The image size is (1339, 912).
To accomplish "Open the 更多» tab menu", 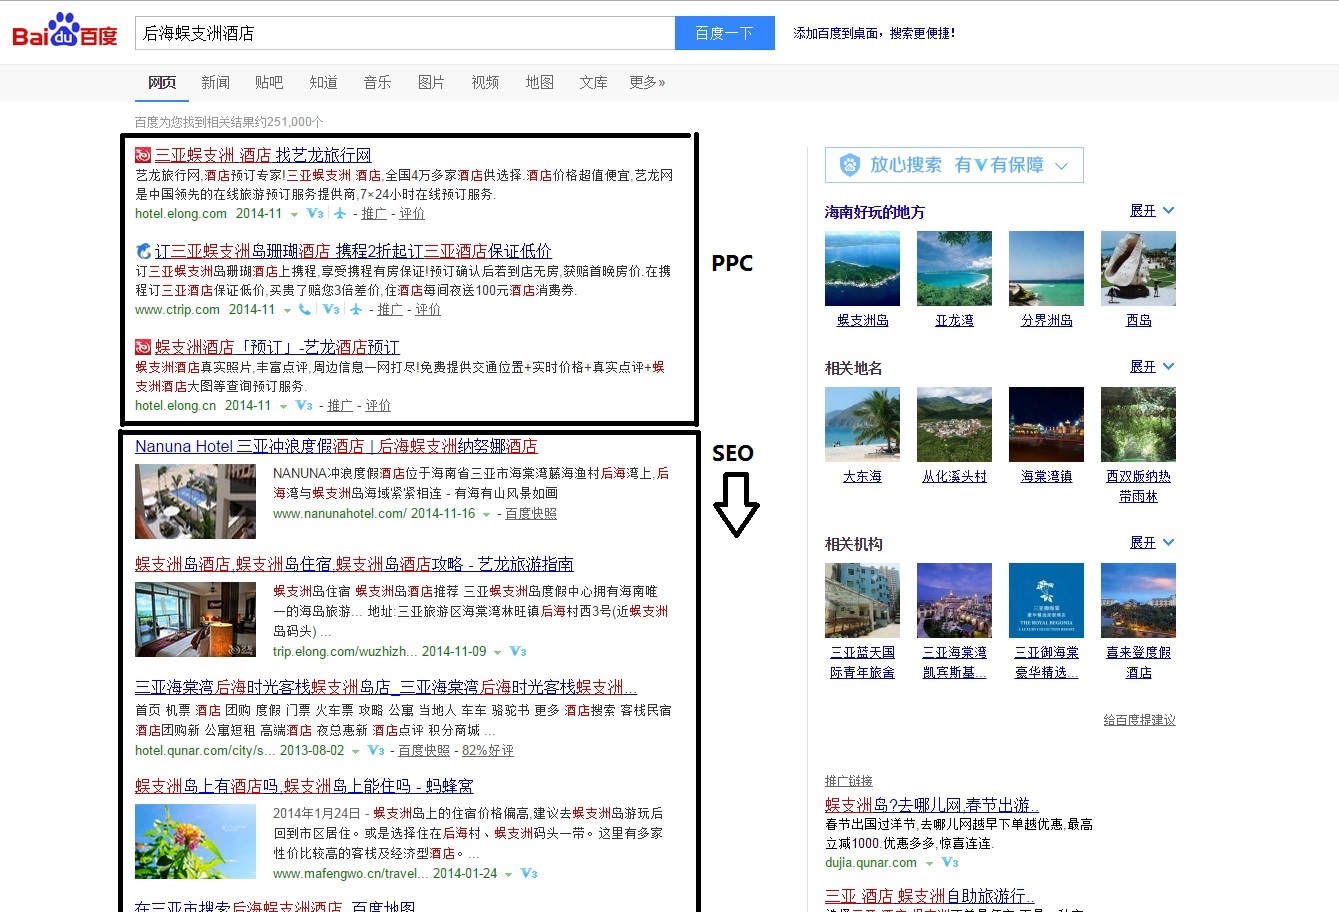I will point(647,82).
